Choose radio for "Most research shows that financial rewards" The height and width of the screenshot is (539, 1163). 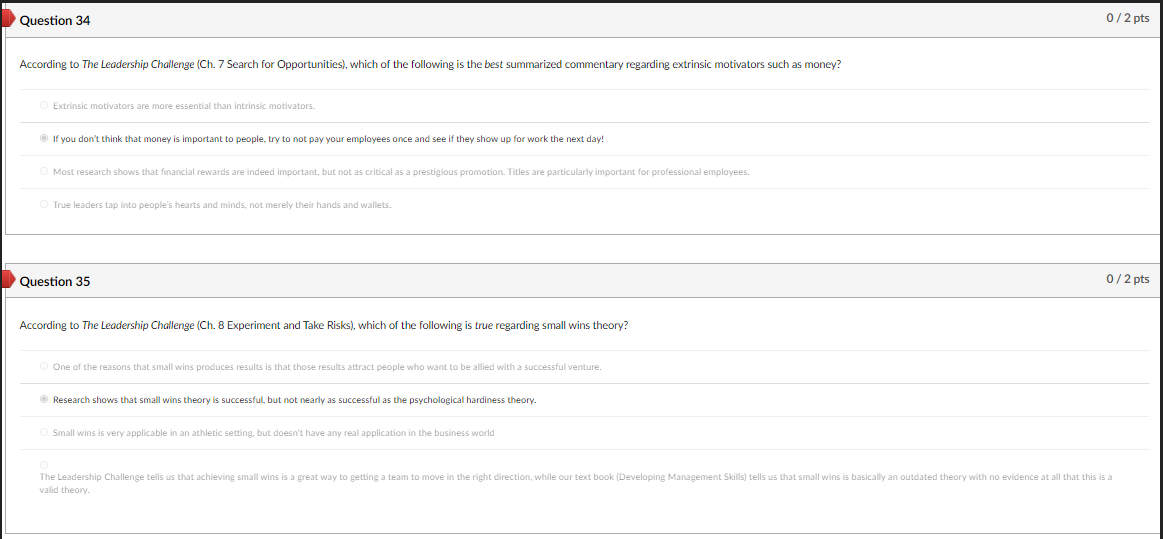coord(44,172)
